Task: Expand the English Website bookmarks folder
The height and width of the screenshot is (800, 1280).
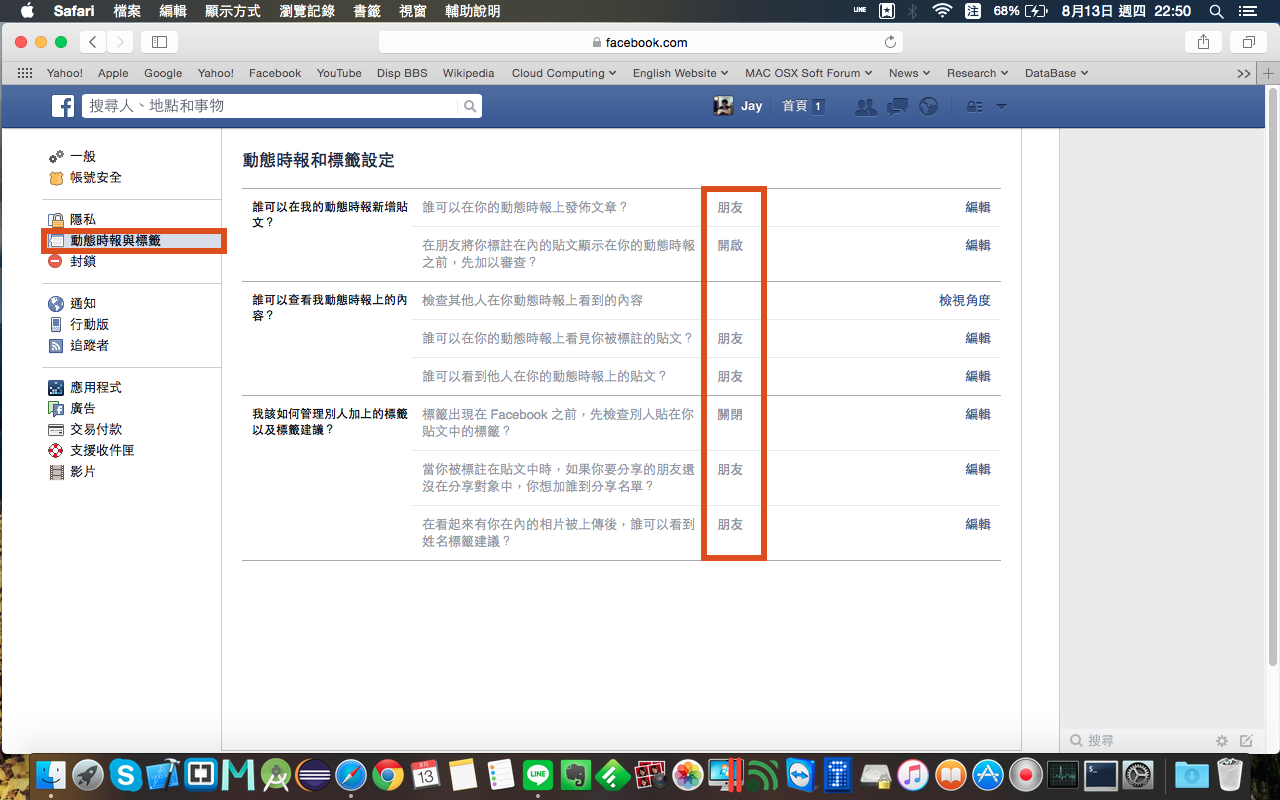Action: (x=682, y=73)
